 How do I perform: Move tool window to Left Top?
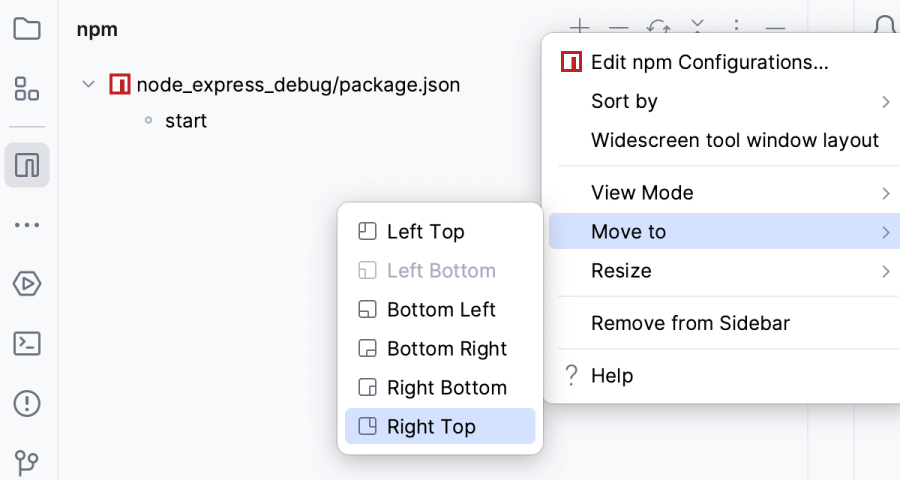click(425, 231)
